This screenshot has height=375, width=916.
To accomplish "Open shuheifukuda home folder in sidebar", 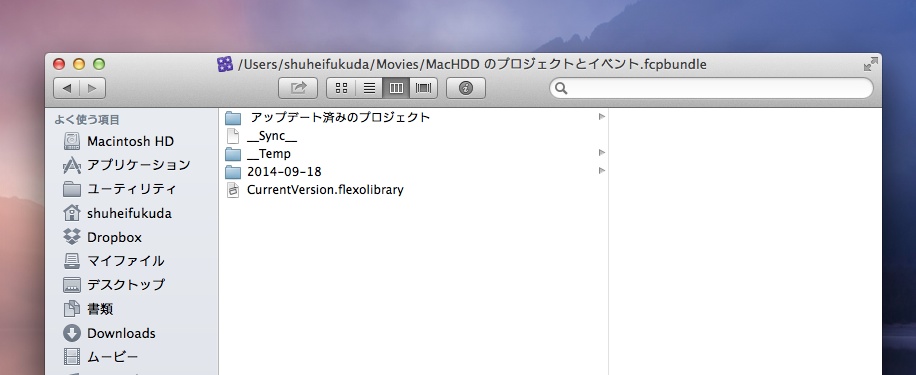I will (x=129, y=213).
